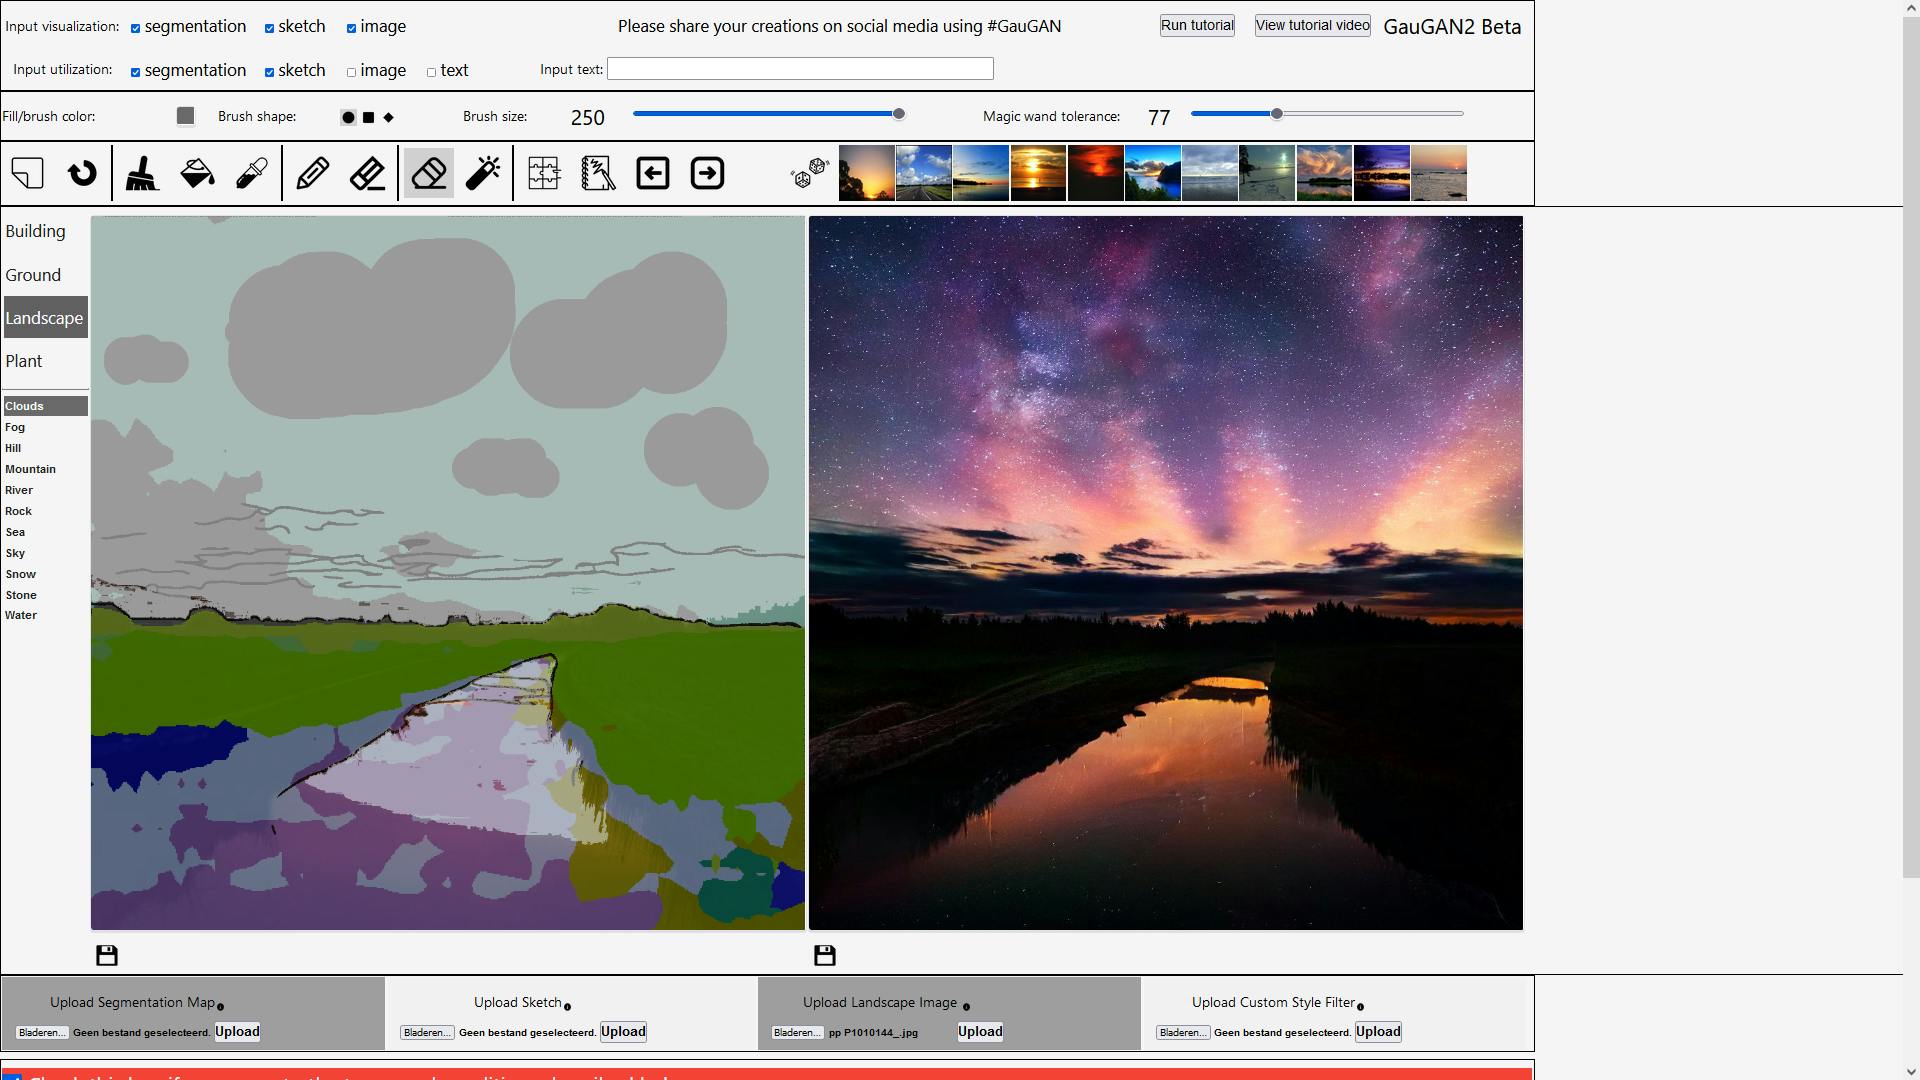The height and width of the screenshot is (1080, 1920).
Task: Pick the eyedropper color tool
Action: point(251,173)
